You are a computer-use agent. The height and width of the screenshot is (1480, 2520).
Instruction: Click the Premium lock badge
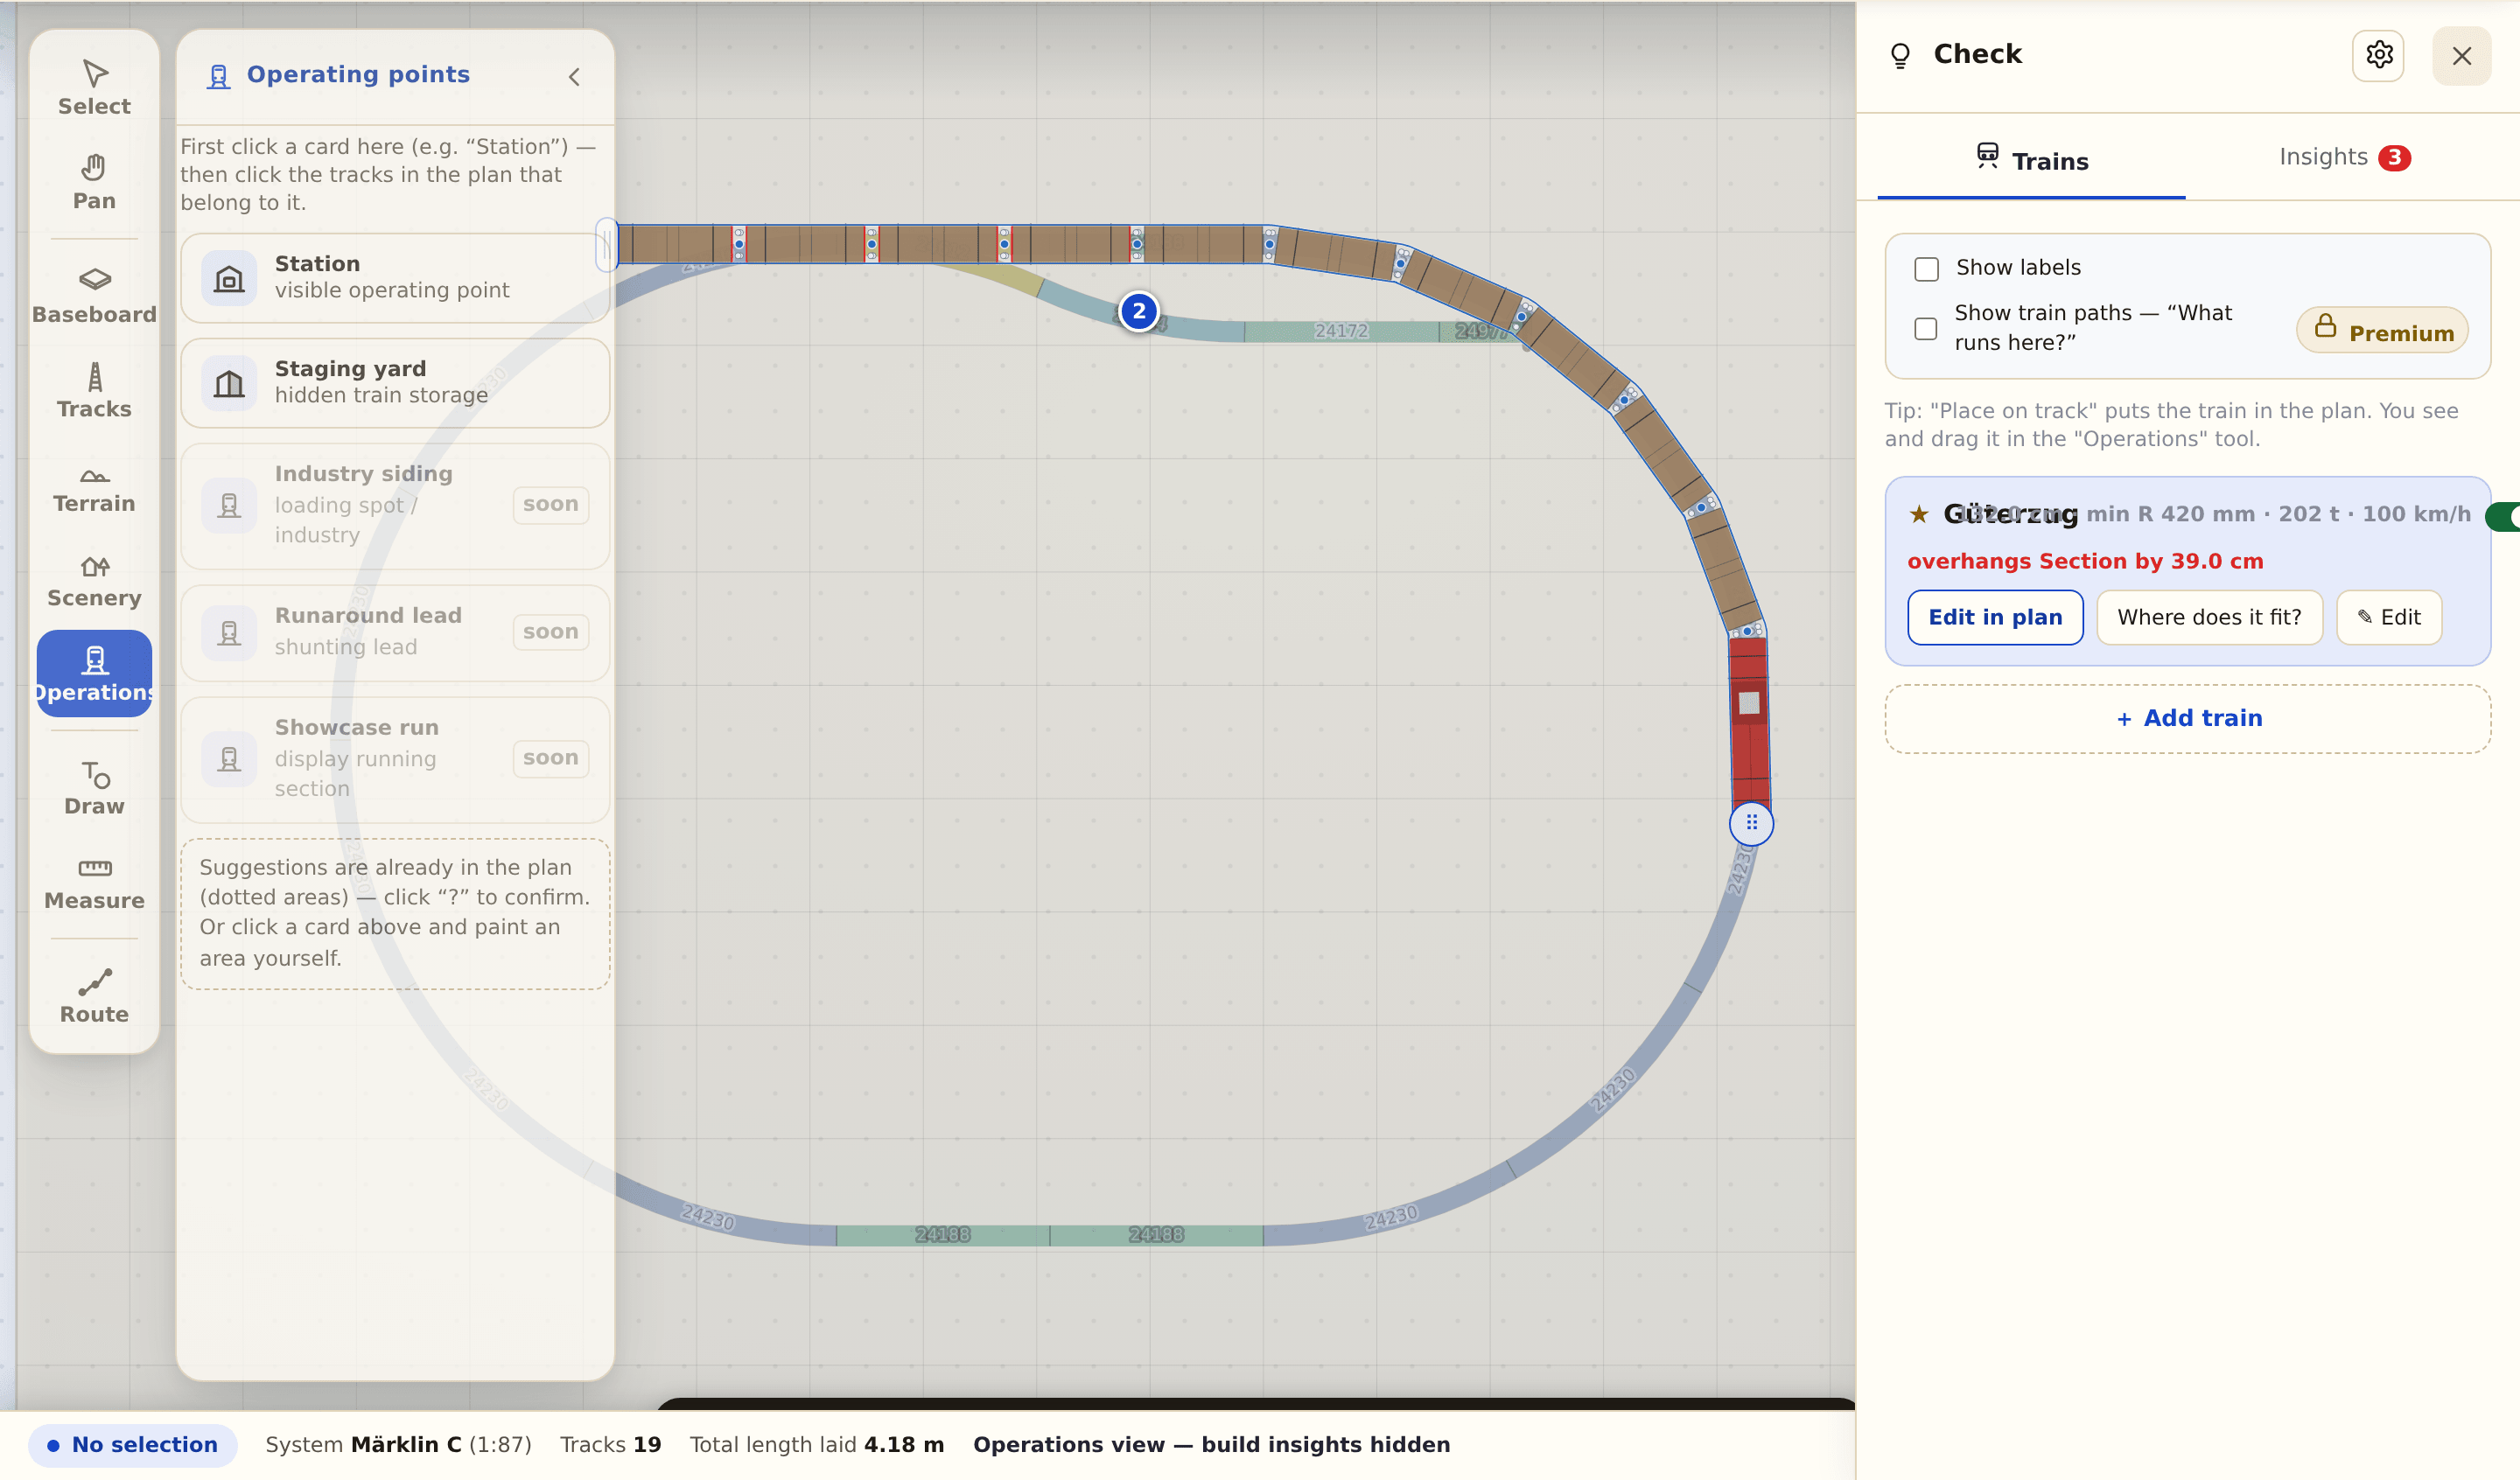(x=2381, y=330)
